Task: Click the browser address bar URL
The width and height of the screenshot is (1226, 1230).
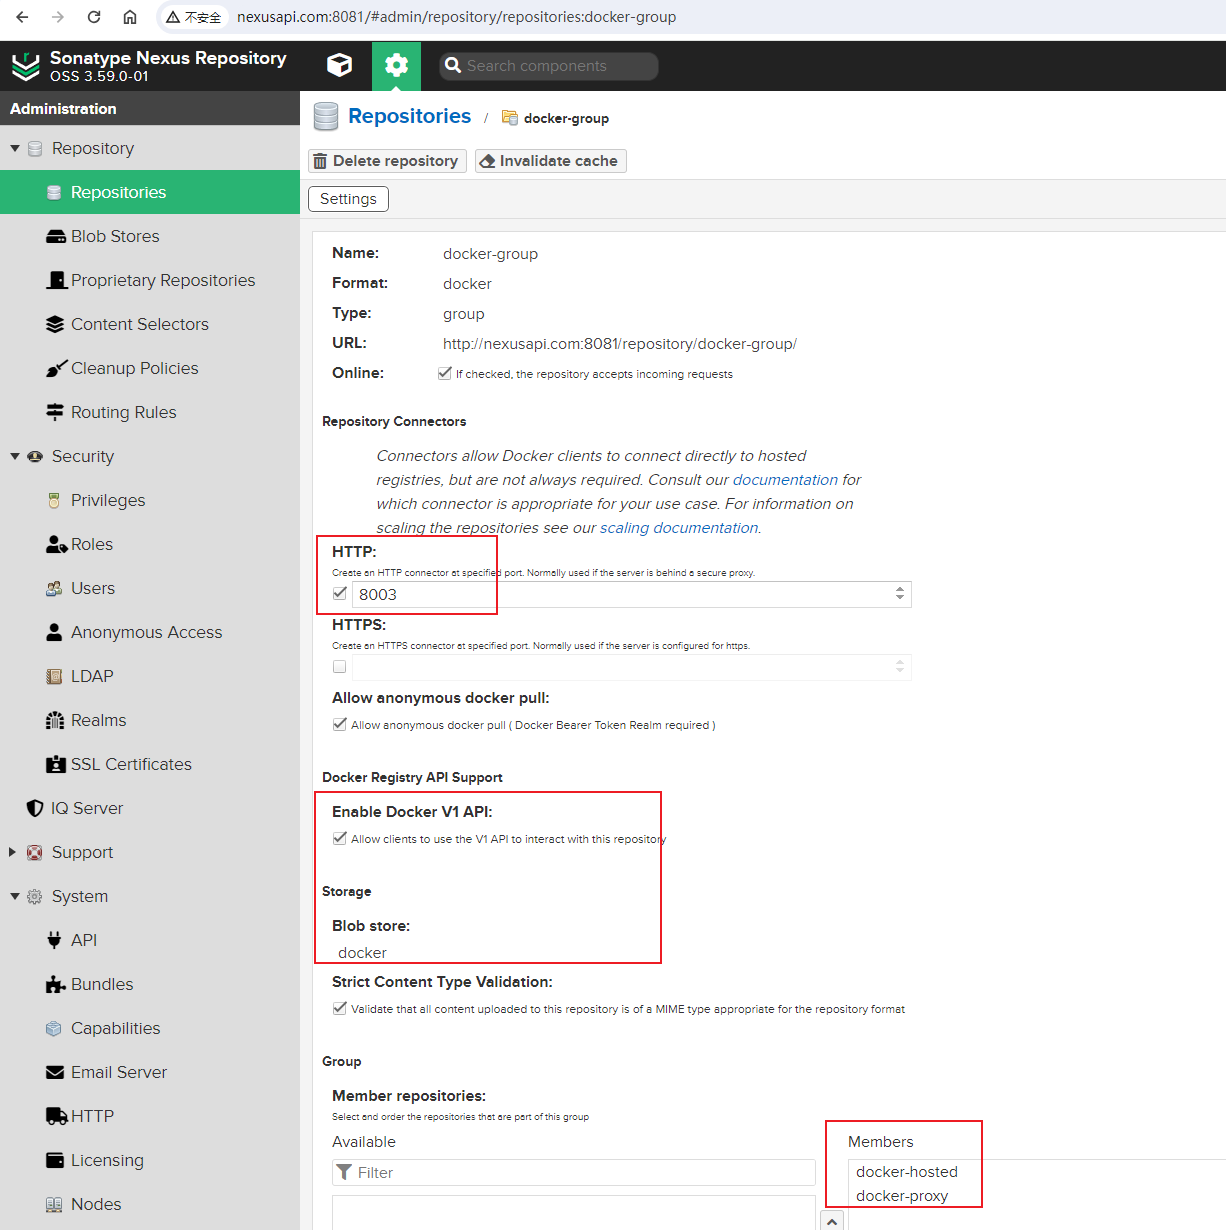Action: click(456, 17)
